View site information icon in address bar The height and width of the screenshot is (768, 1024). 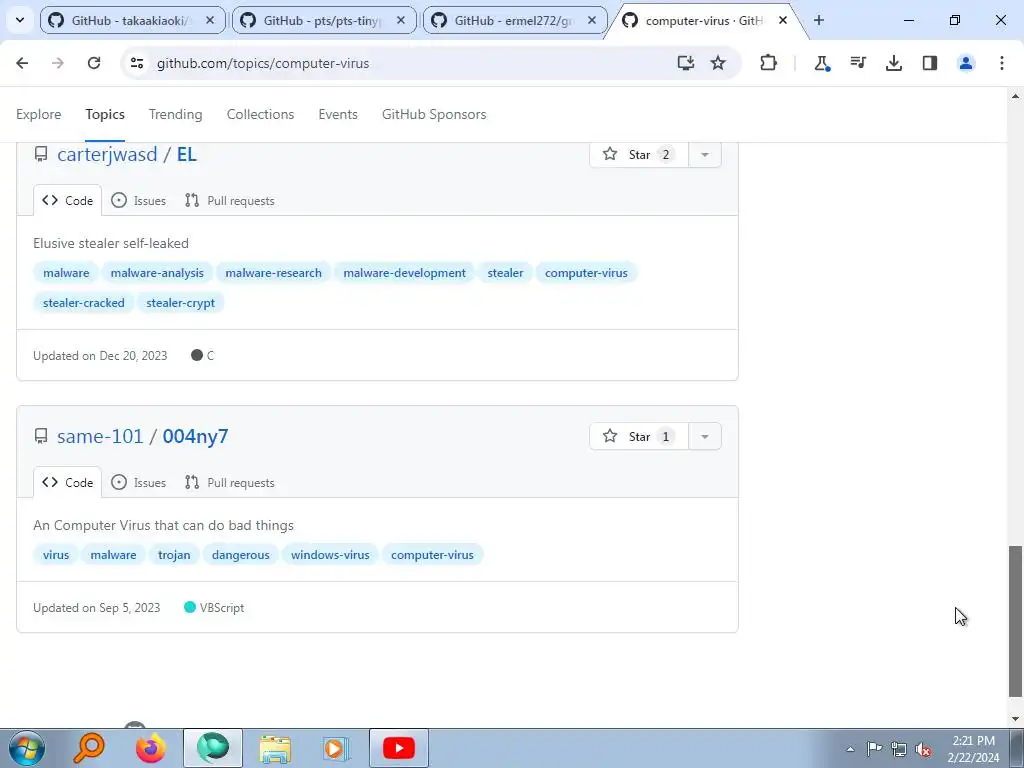pos(137,63)
